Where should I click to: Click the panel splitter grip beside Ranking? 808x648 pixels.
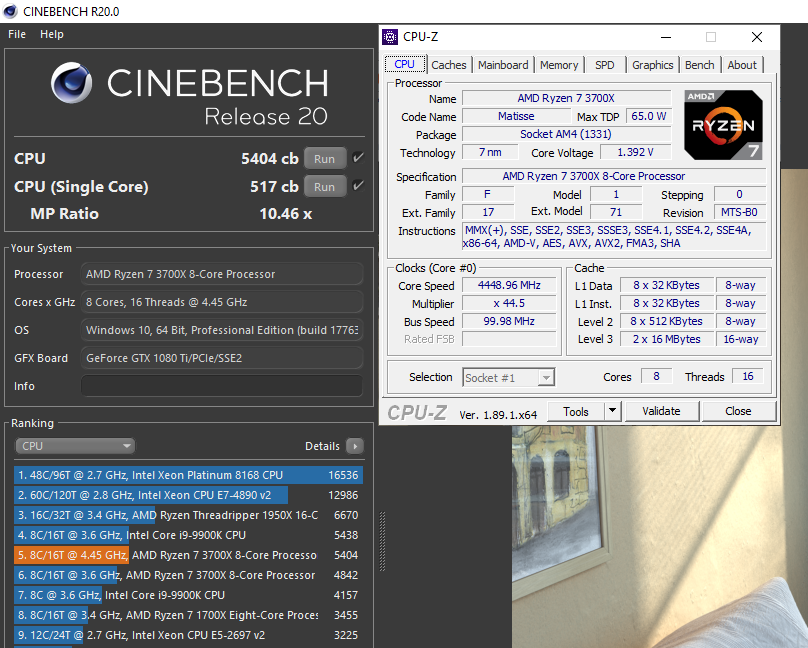(382, 541)
